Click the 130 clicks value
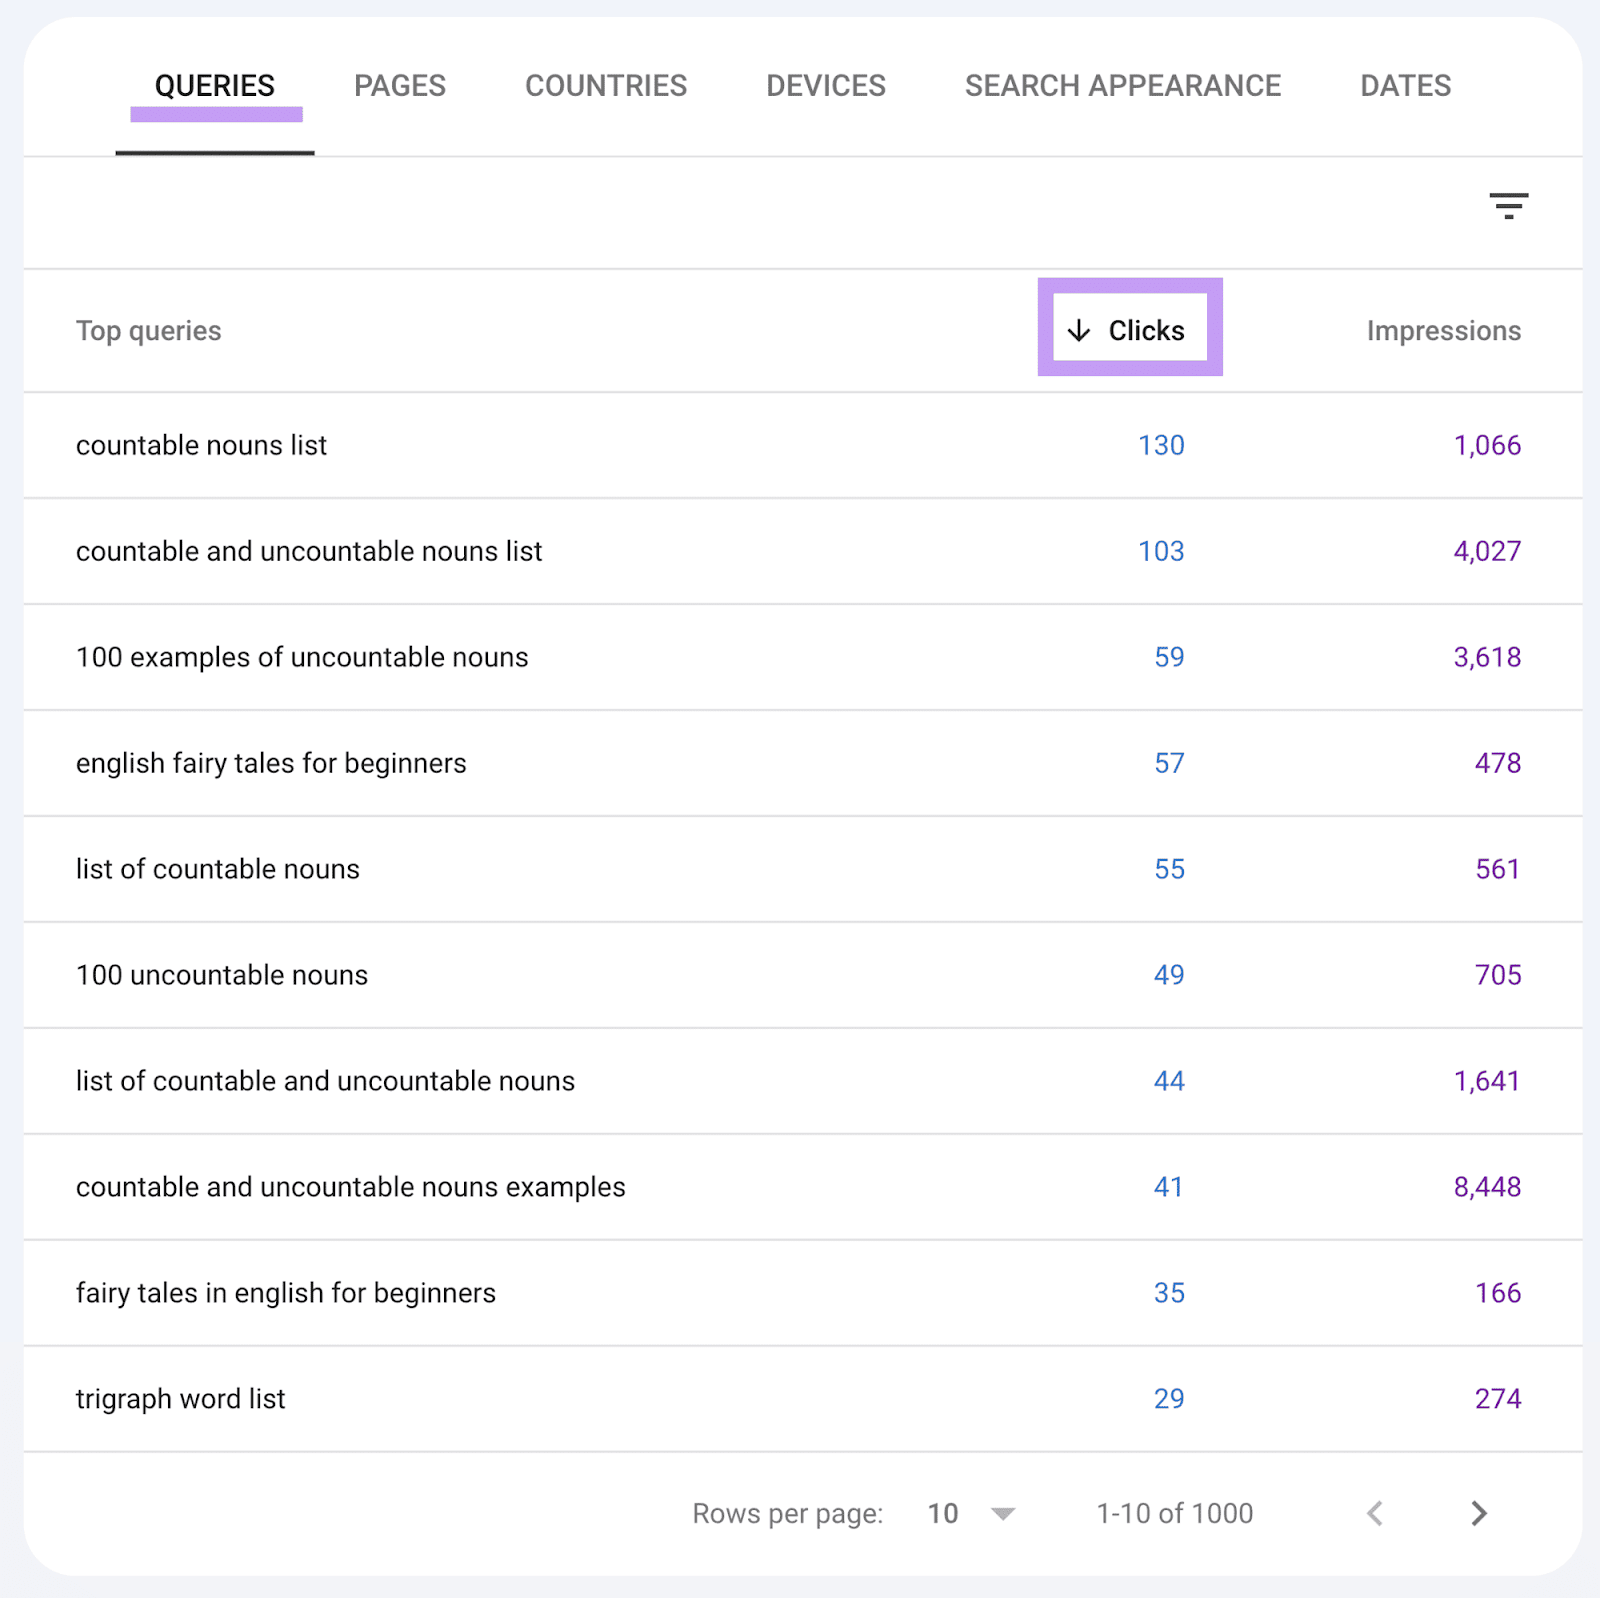Viewport: 1600px width, 1598px height. pyautogui.click(x=1161, y=445)
